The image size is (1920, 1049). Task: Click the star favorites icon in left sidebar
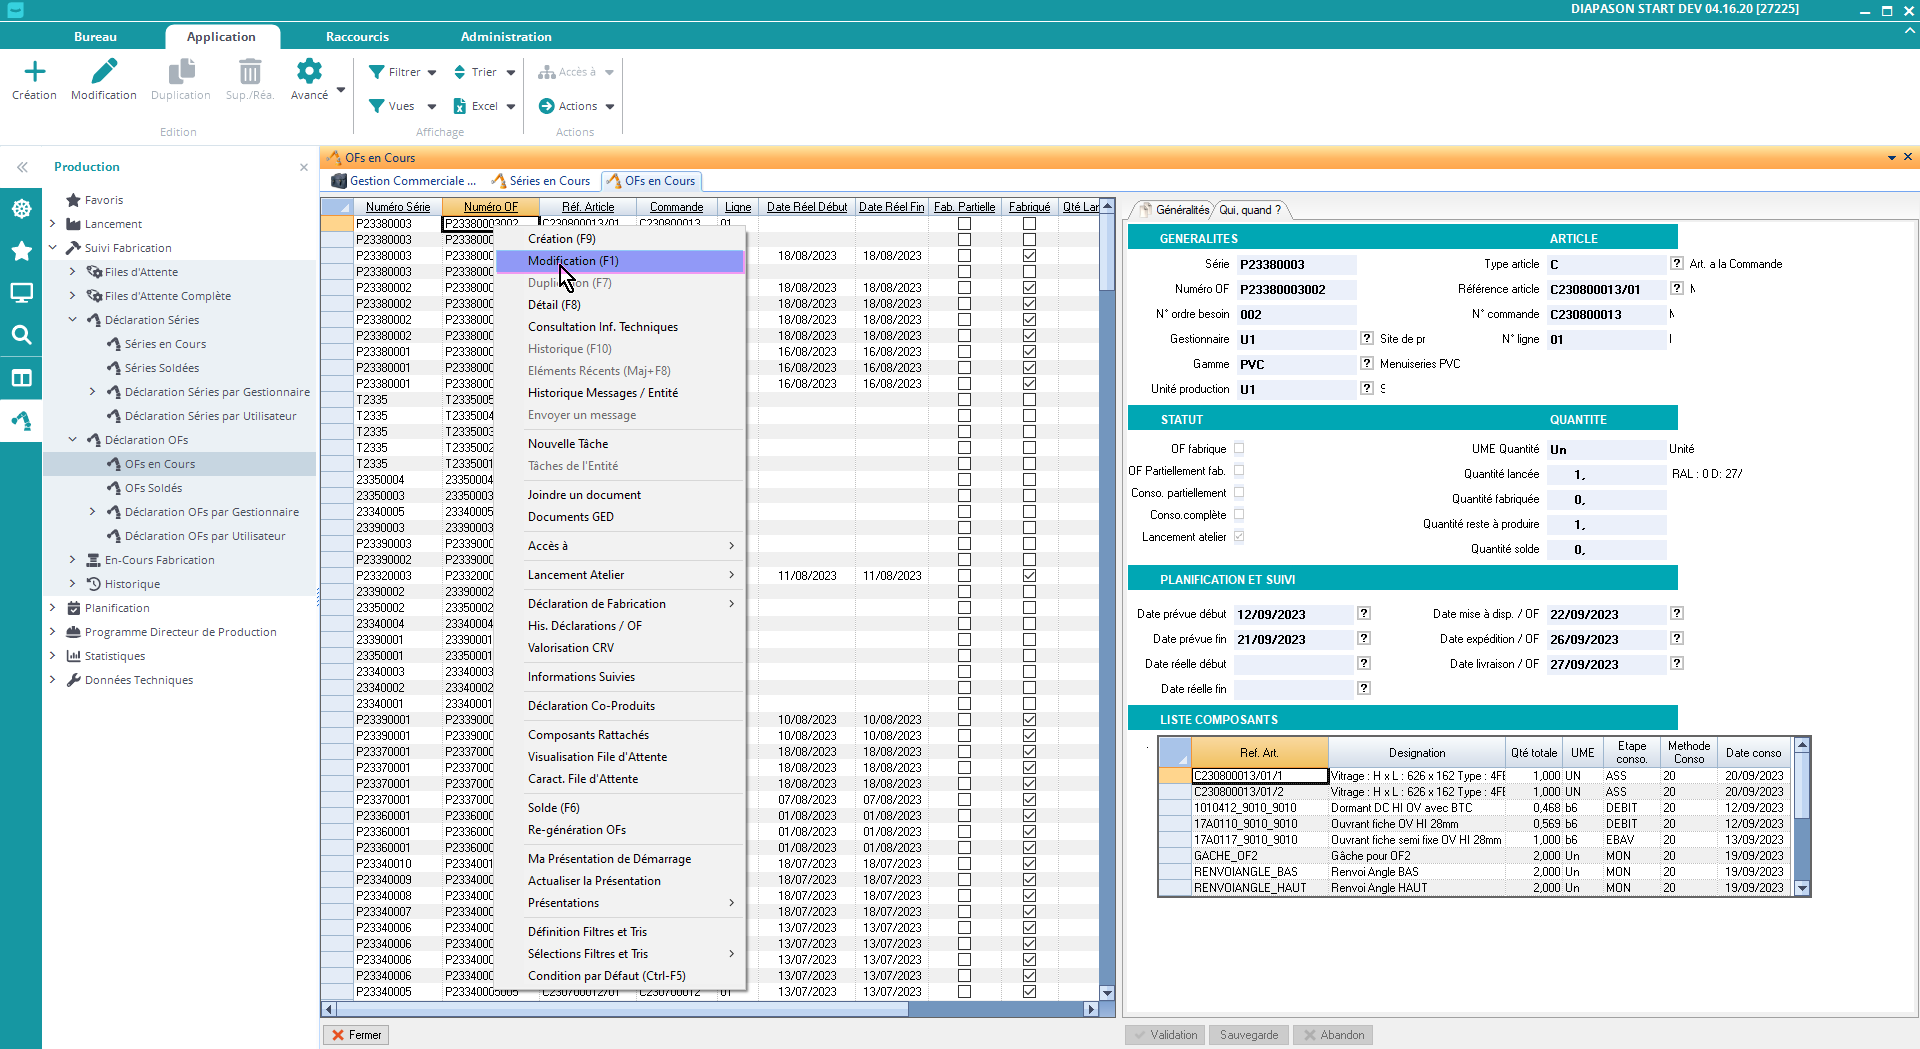click(21, 251)
